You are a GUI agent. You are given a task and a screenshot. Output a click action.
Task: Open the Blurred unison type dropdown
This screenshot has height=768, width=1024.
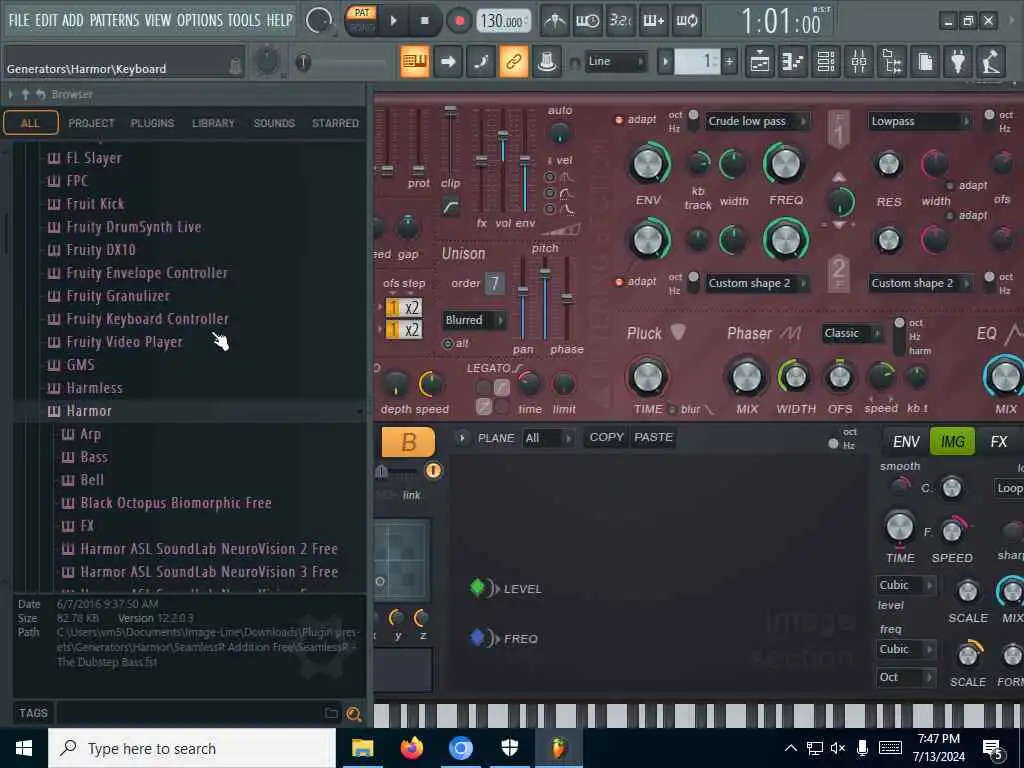click(474, 320)
